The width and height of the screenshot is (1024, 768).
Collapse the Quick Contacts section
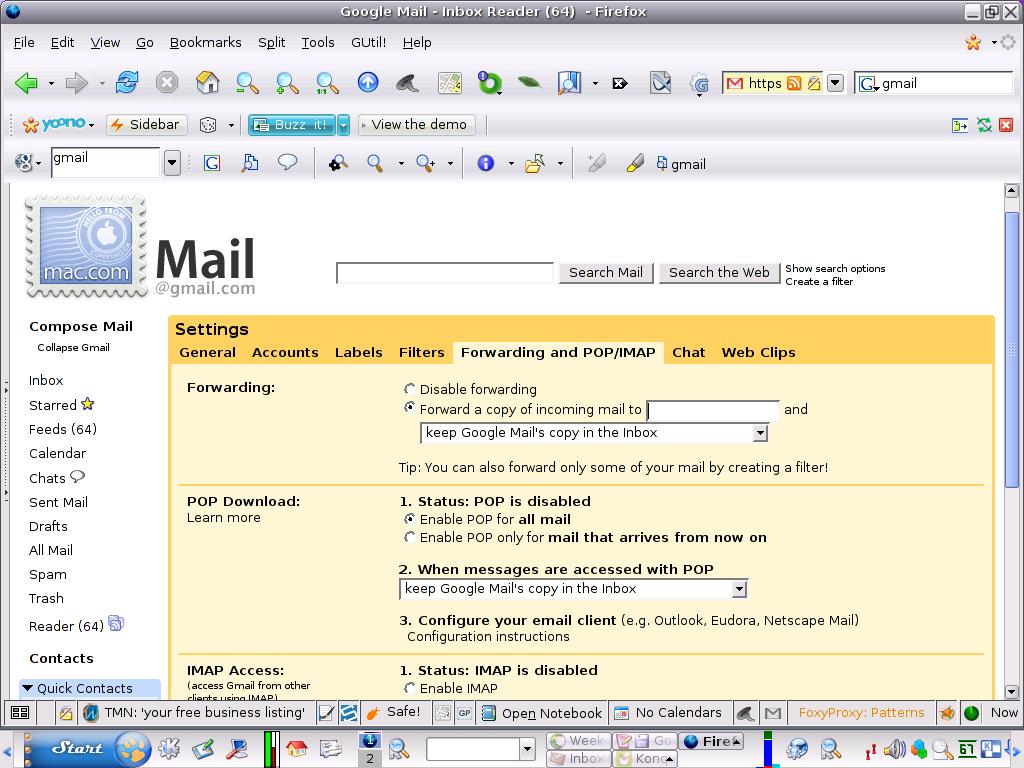[27, 688]
